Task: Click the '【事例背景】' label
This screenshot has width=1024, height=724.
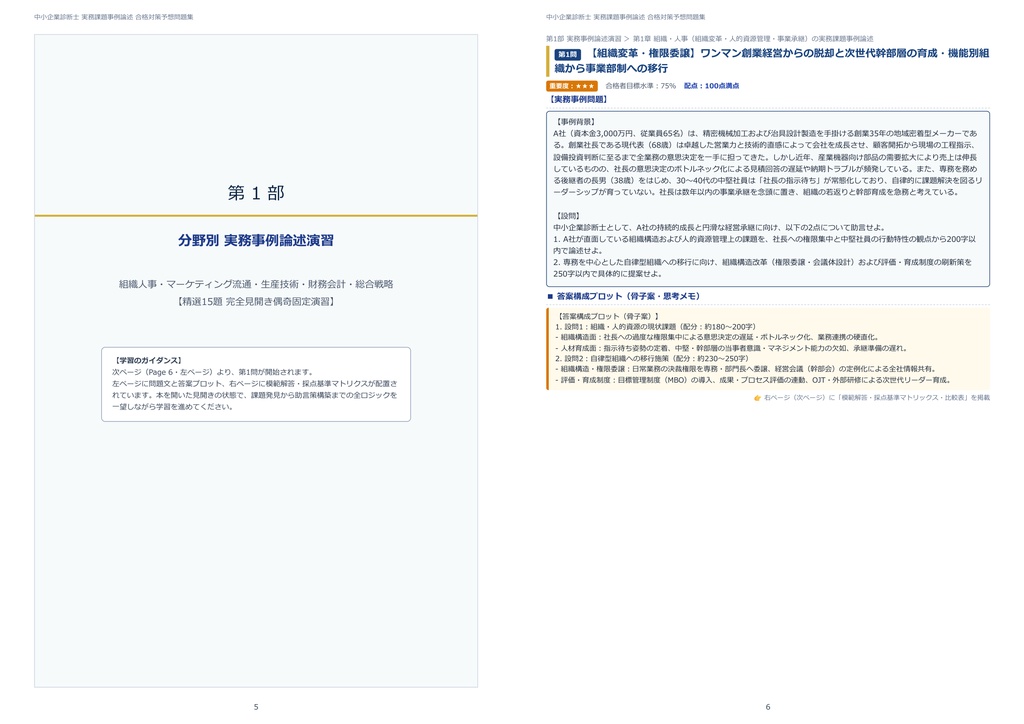Action: 575,122
